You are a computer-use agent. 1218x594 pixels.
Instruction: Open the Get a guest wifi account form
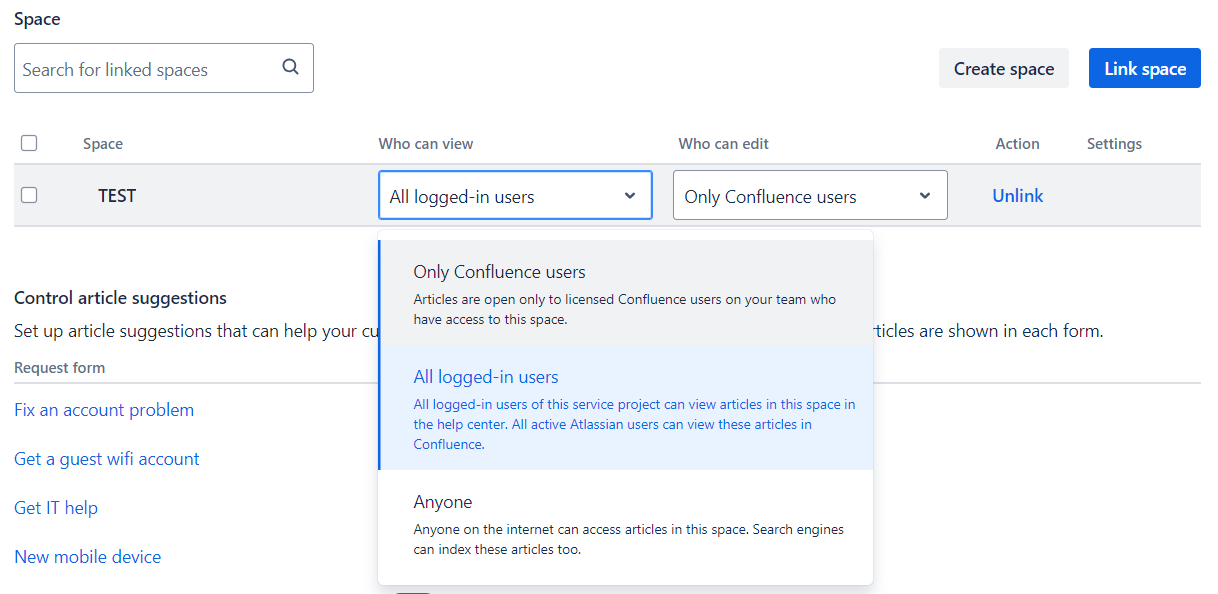coord(107,459)
